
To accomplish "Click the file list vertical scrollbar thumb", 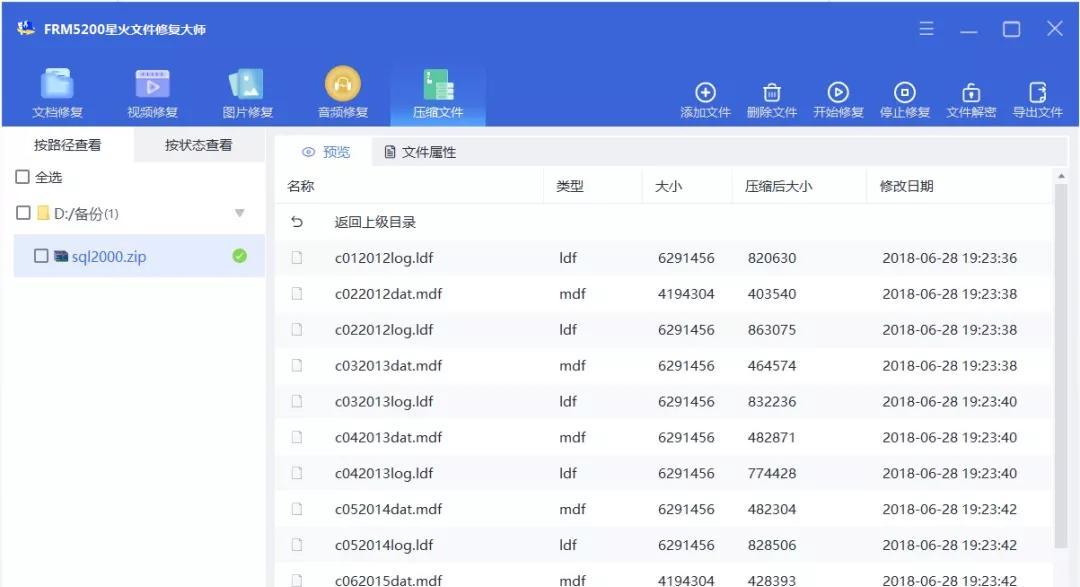I will pos(1061,365).
